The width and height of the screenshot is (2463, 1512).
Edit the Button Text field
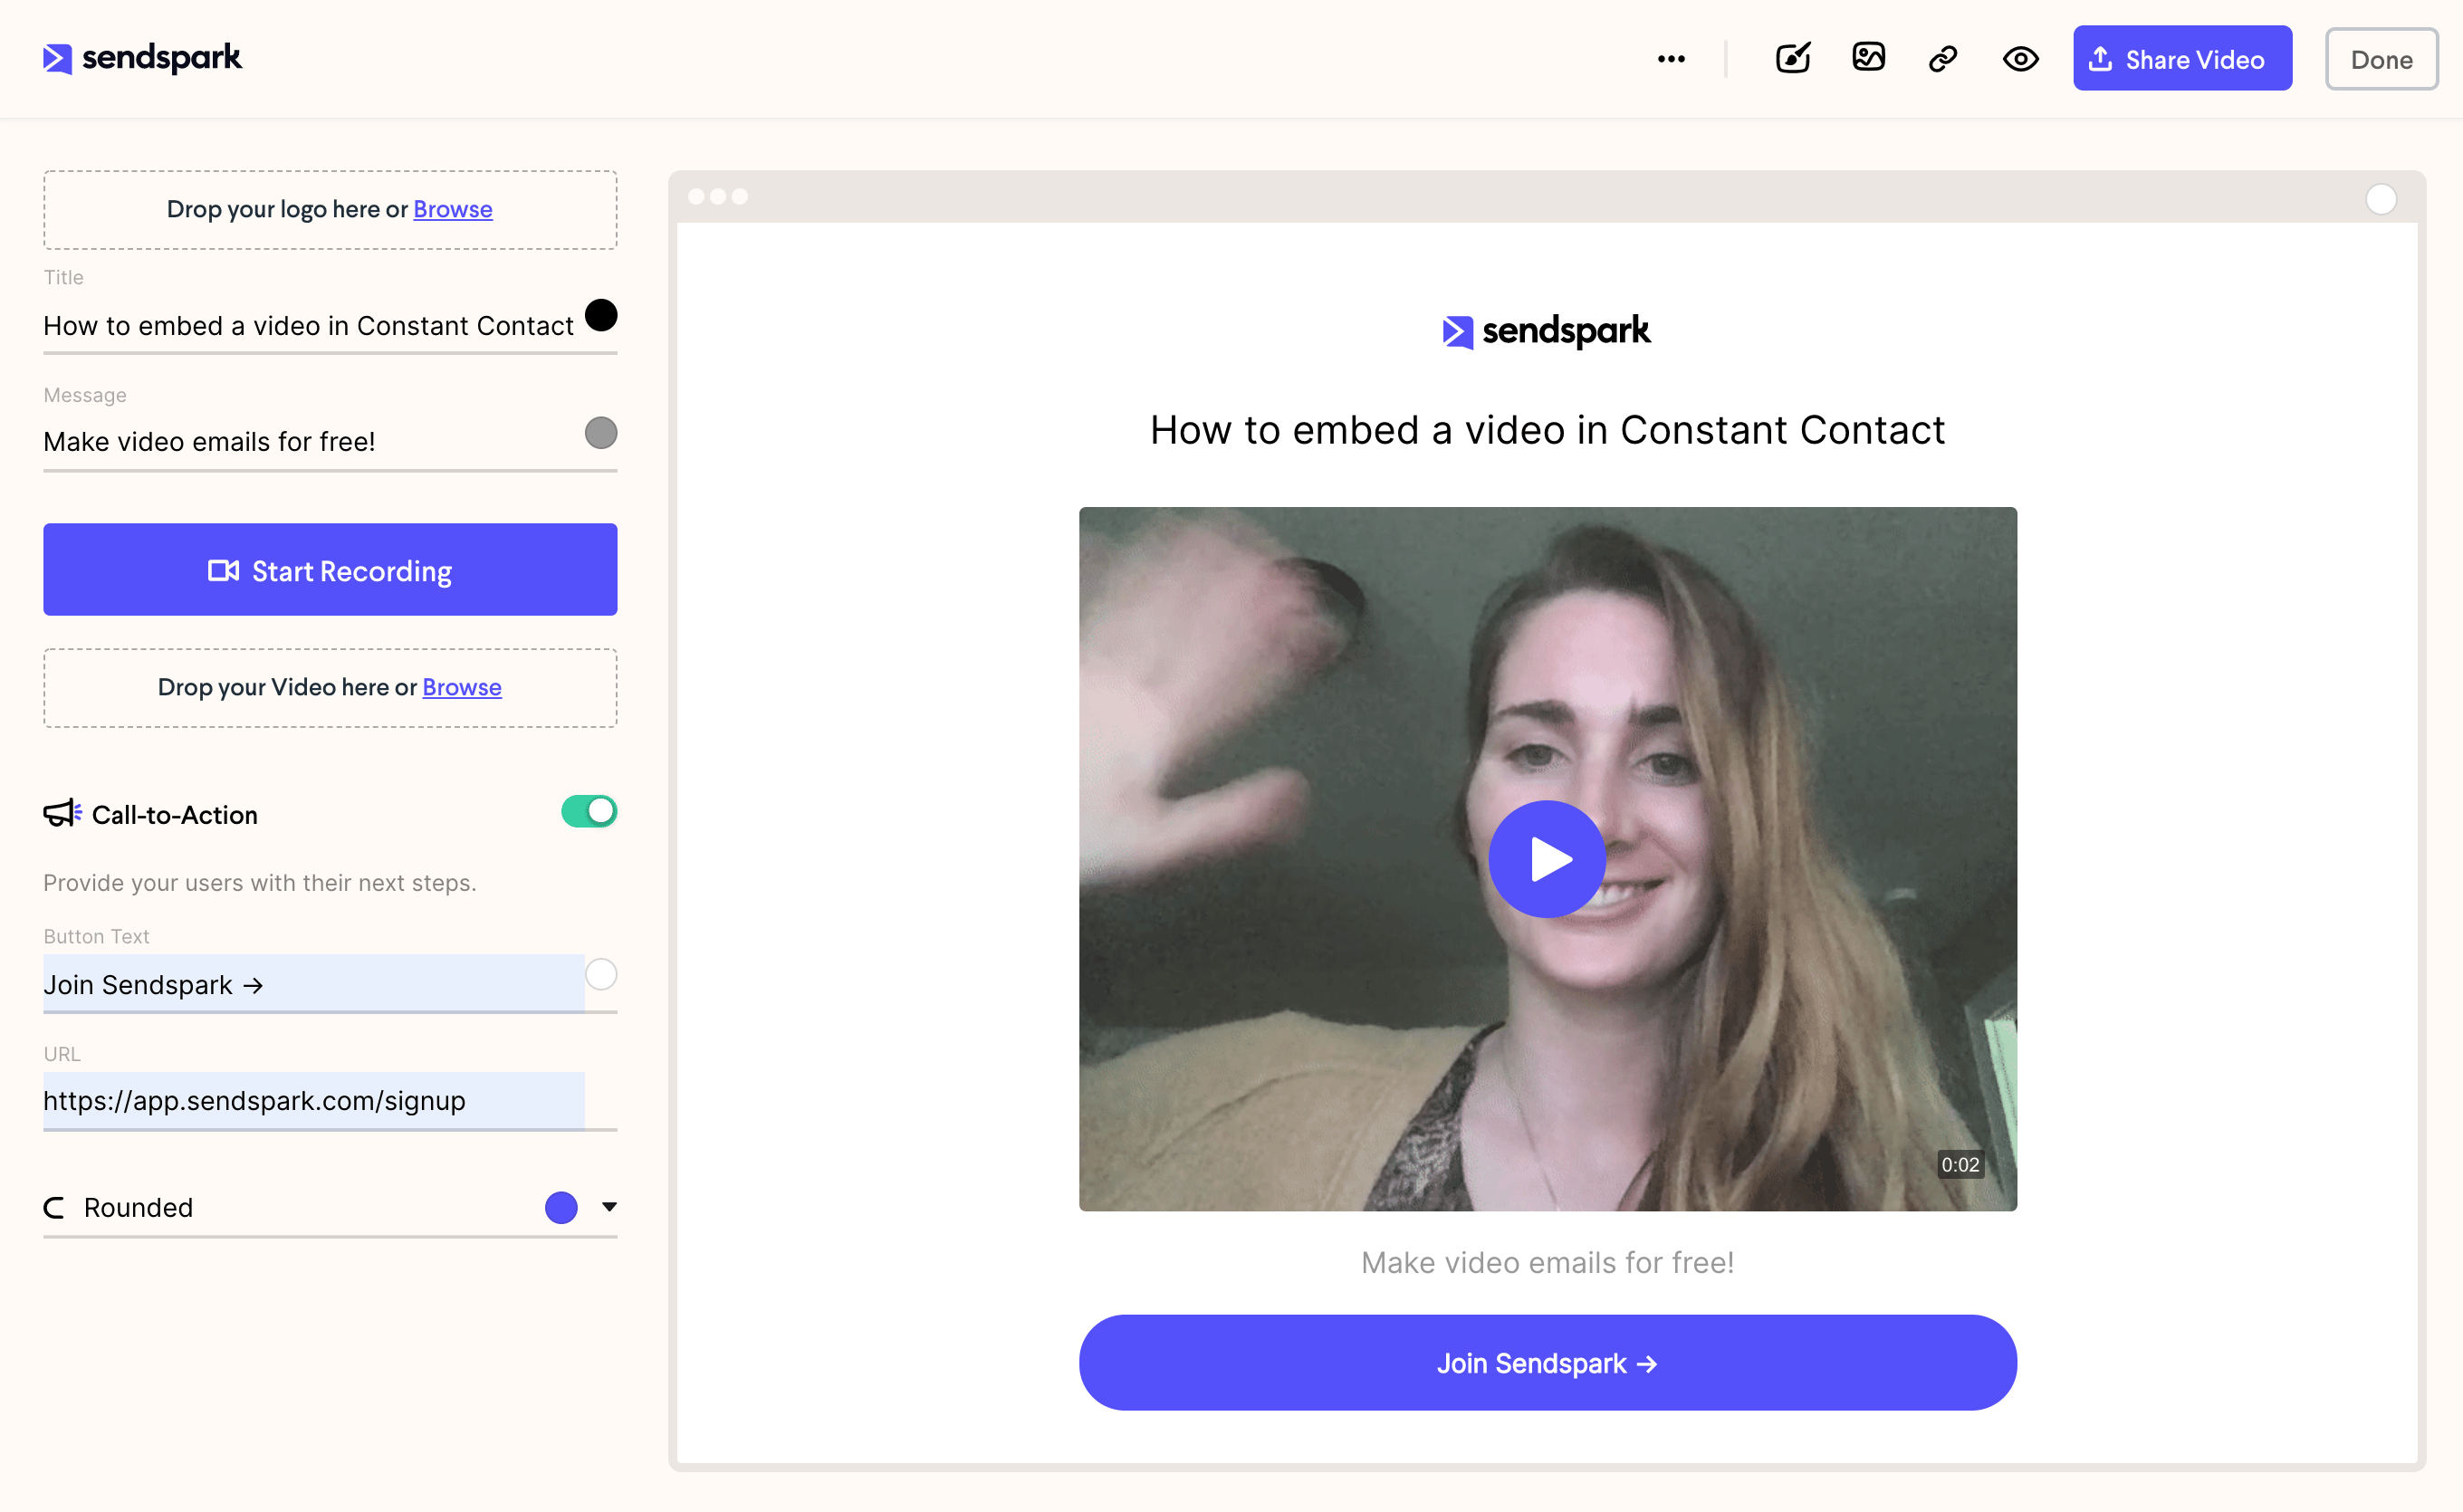point(314,984)
